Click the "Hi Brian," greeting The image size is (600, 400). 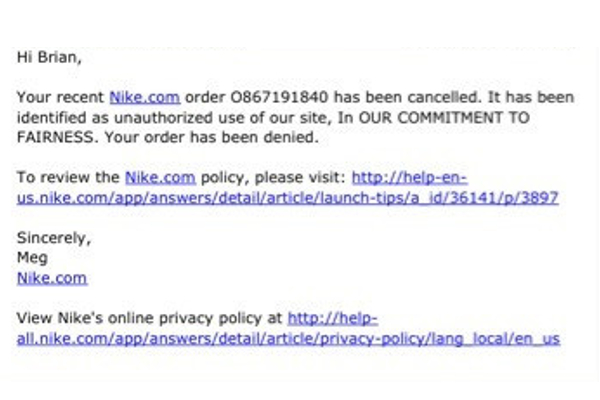click(49, 57)
